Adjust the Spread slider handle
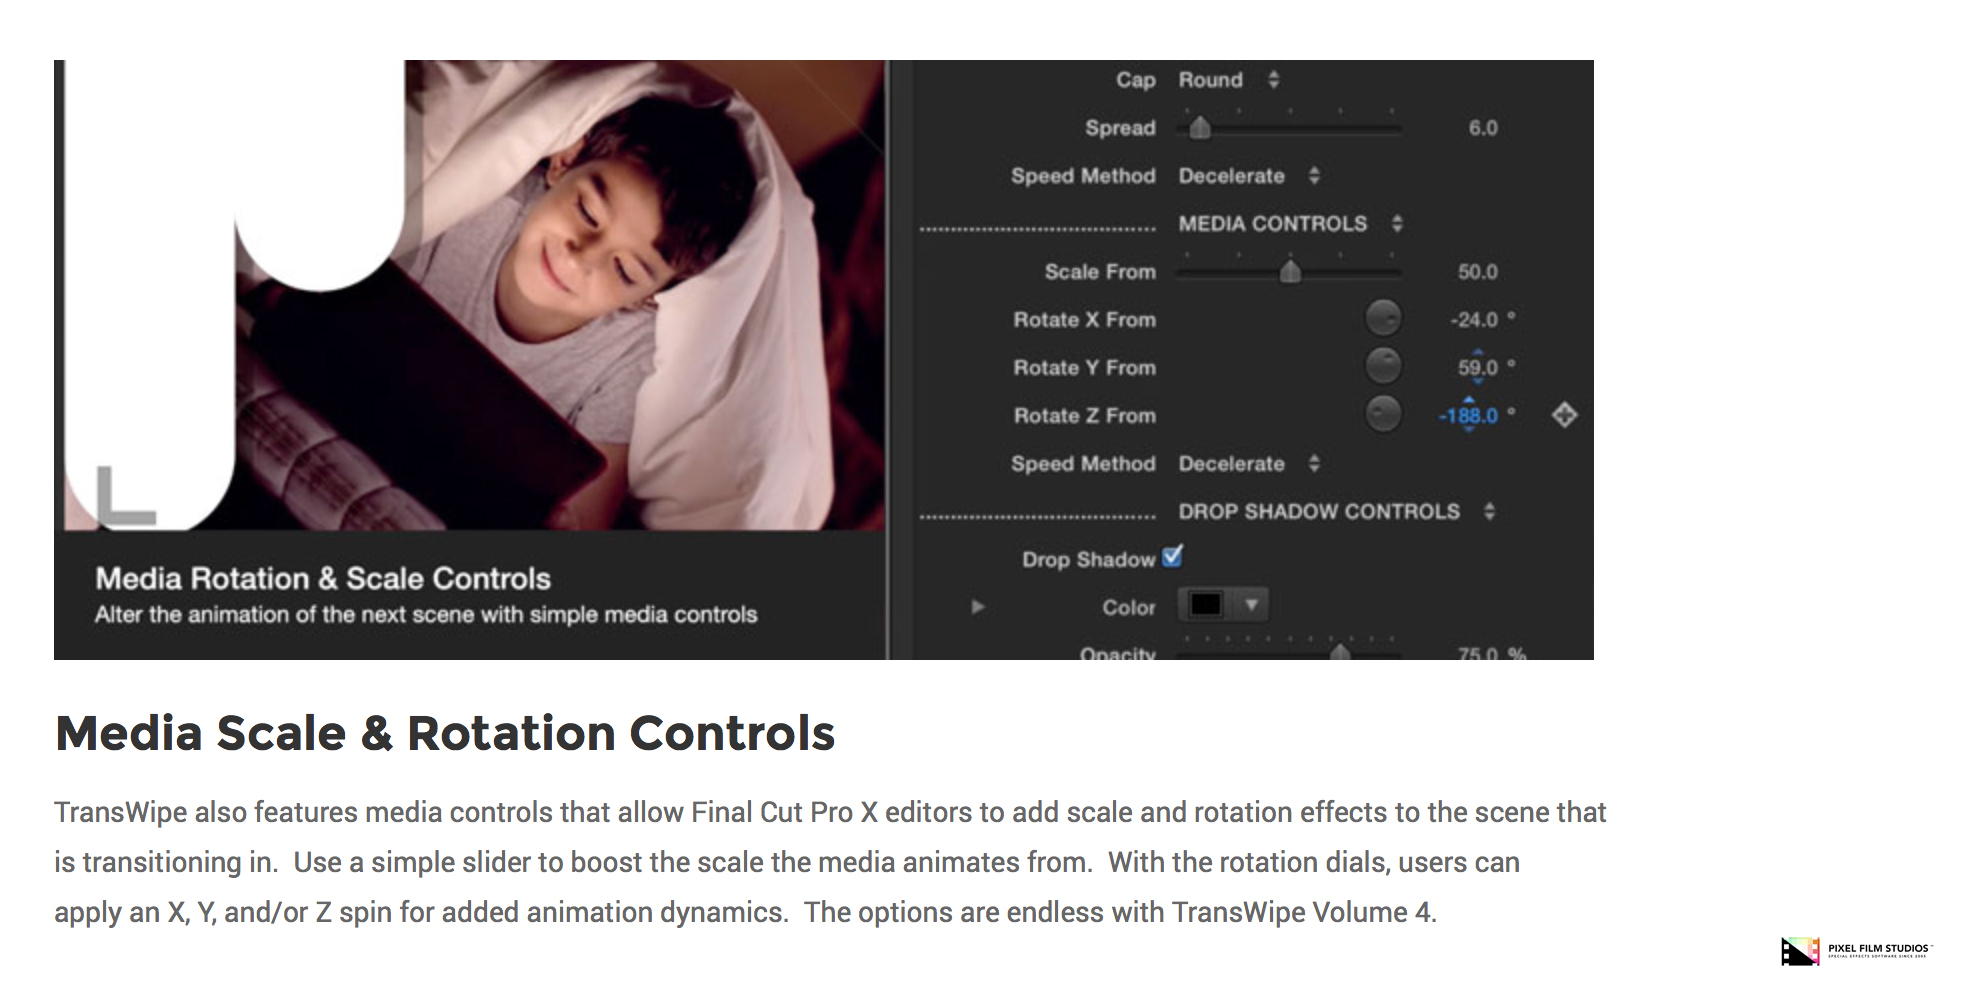This screenshot has width=1964, height=996. [x=1200, y=127]
